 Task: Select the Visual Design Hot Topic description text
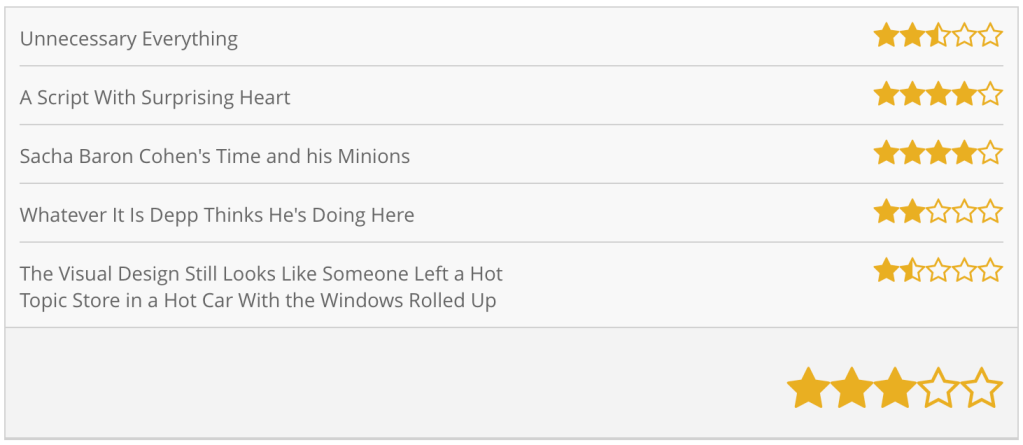click(261, 287)
